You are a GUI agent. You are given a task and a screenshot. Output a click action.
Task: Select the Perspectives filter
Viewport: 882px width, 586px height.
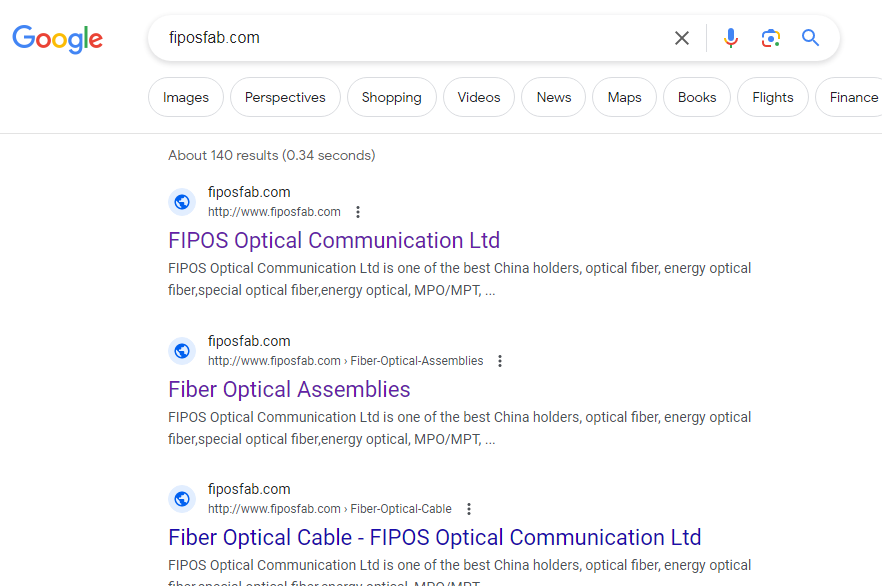(x=285, y=97)
